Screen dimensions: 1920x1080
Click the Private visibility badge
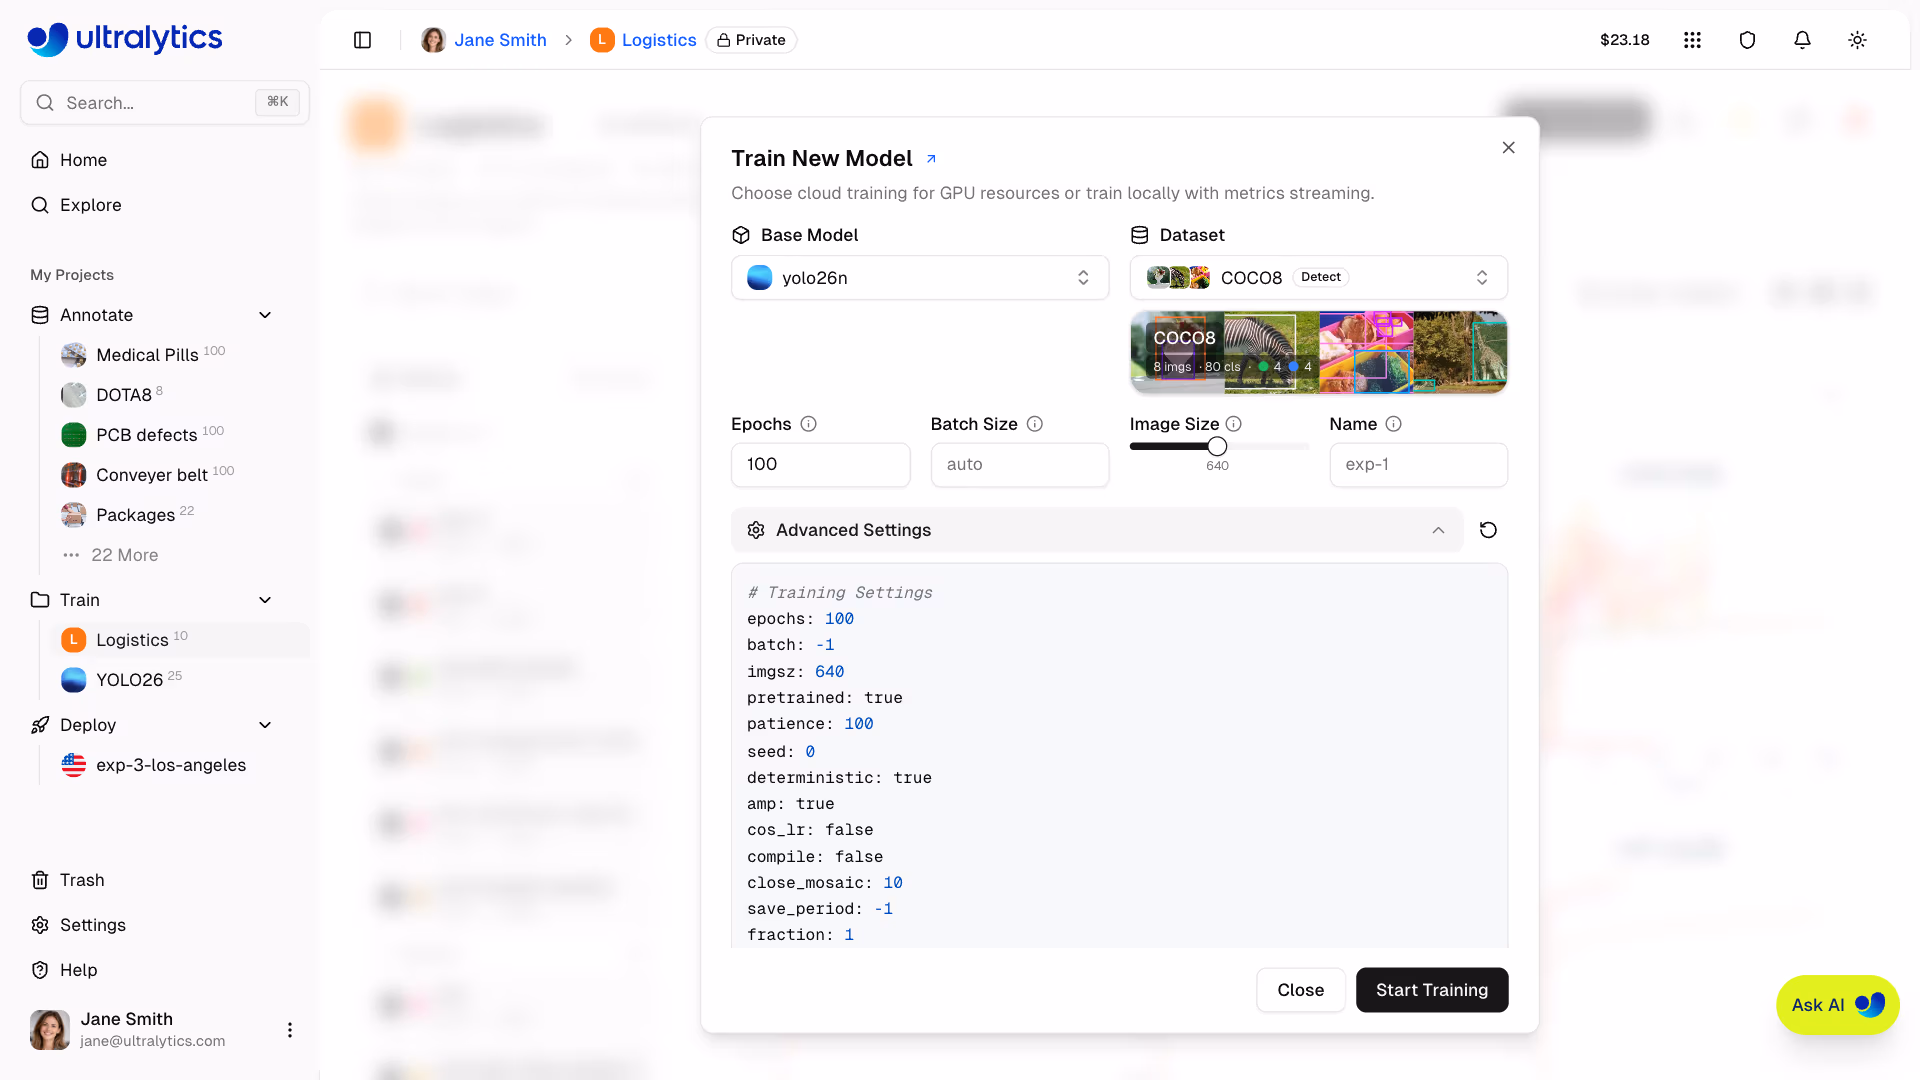click(751, 40)
